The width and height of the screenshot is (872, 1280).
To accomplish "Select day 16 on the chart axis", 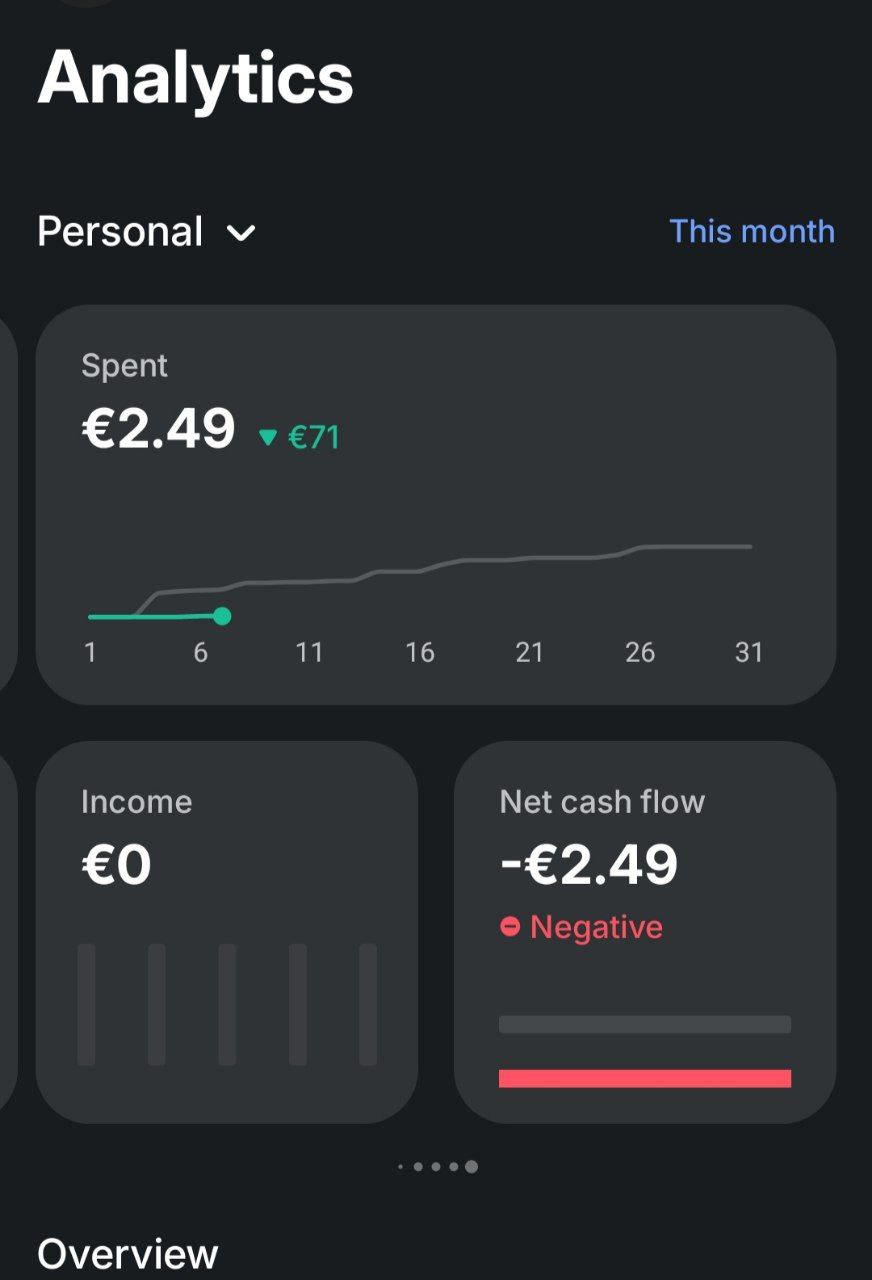I will tap(419, 653).
